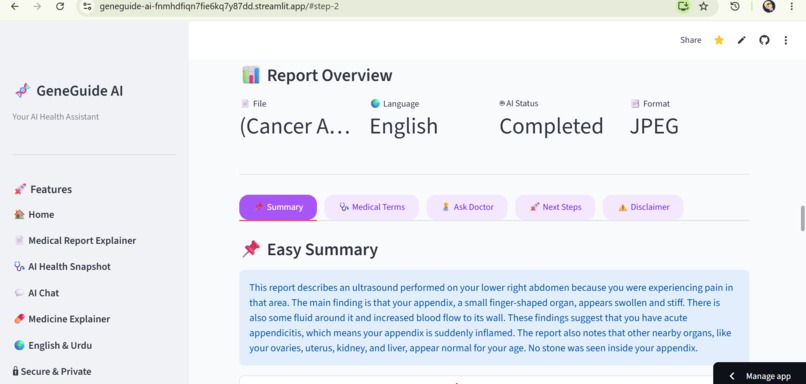Click the browser forward arrow
The width and height of the screenshot is (806, 384).
pyautogui.click(x=37, y=7)
